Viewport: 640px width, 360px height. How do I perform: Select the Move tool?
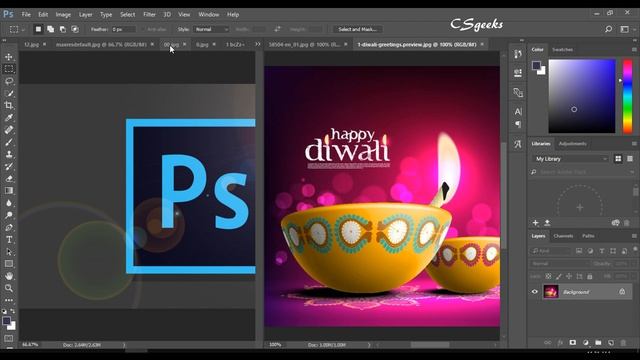pyautogui.click(x=9, y=57)
